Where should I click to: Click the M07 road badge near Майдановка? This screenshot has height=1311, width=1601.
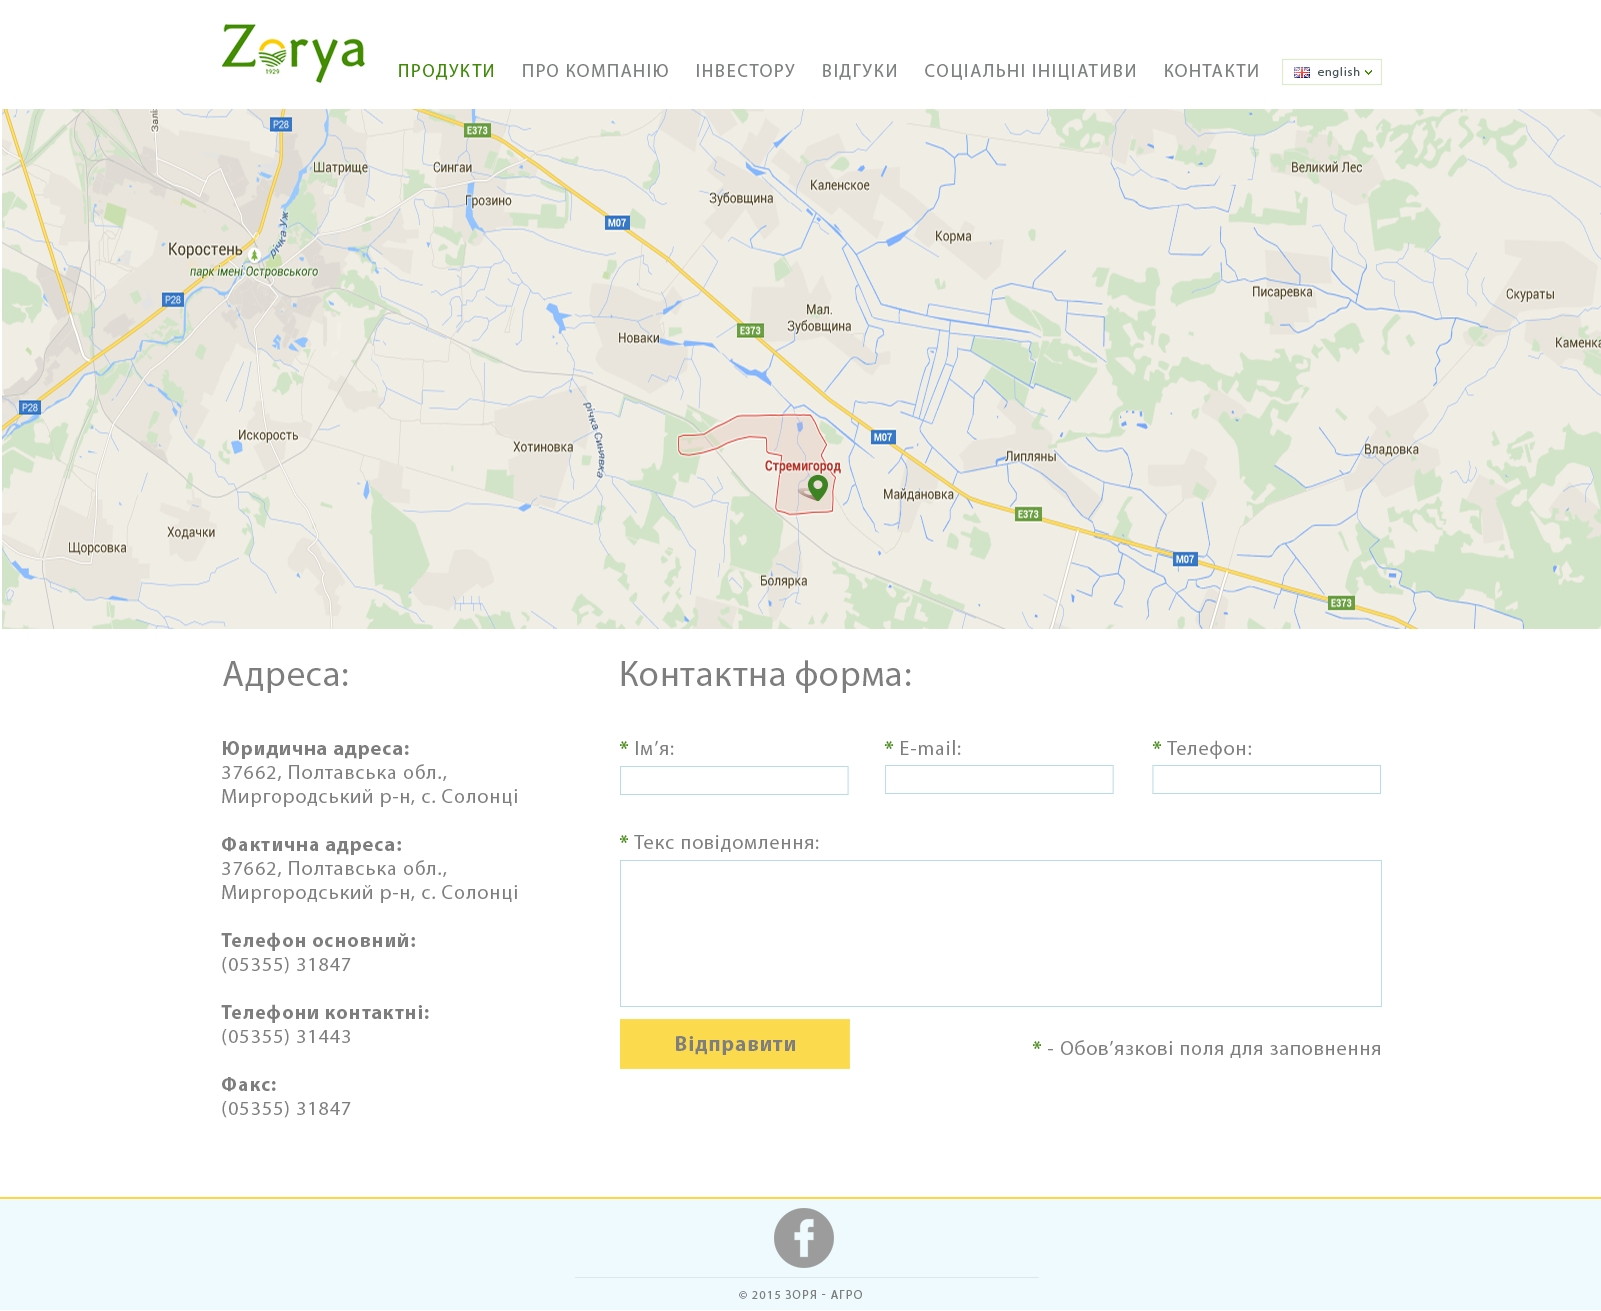882,437
